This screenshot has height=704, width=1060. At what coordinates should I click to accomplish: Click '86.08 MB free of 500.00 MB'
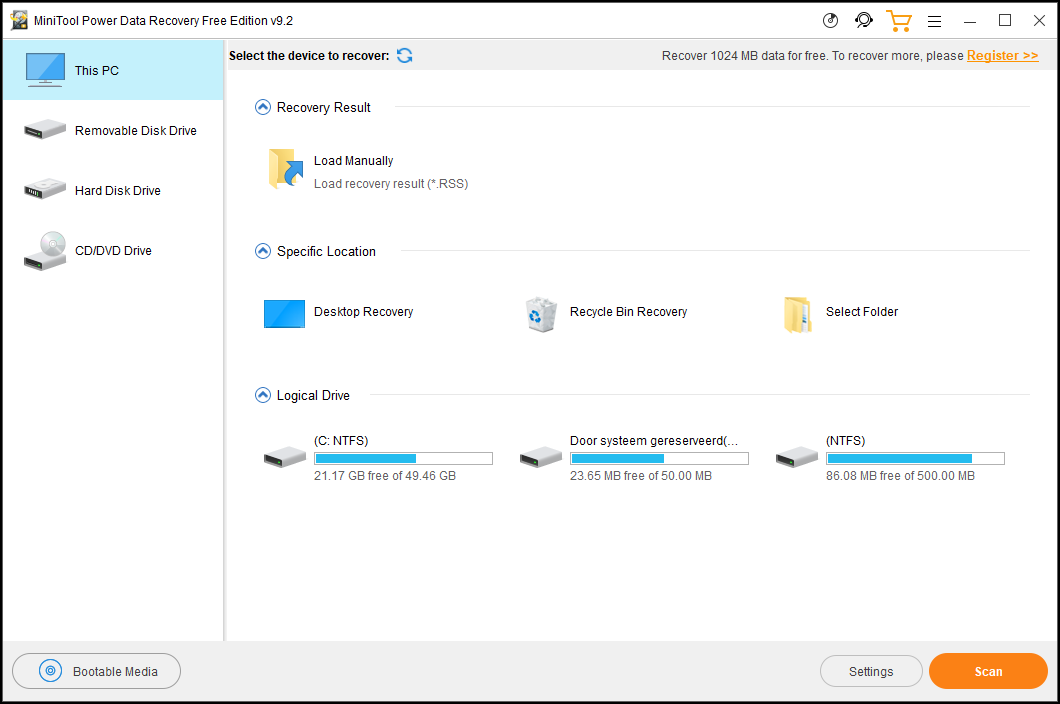click(900, 476)
